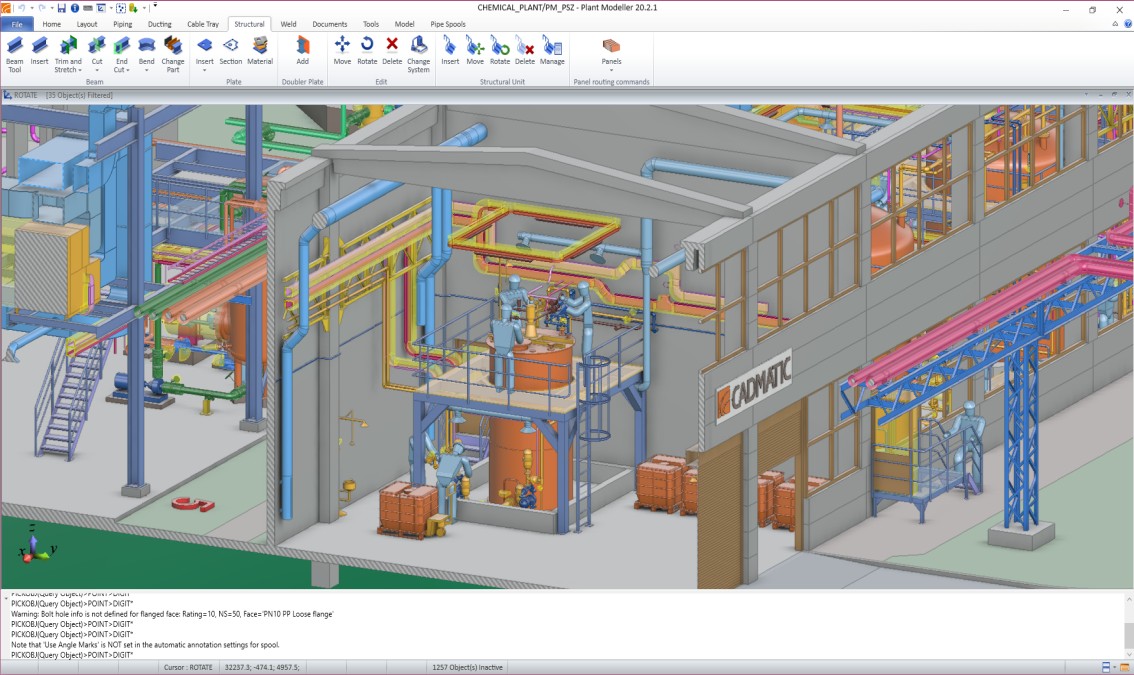The width and height of the screenshot is (1134, 675).
Task: Click the cursor coordinates readout
Action: [x=262, y=667]
